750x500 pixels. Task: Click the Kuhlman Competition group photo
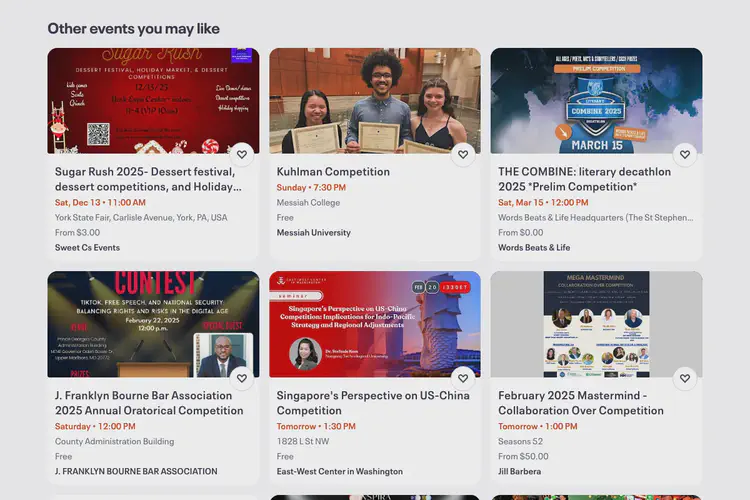click(374, 100)
